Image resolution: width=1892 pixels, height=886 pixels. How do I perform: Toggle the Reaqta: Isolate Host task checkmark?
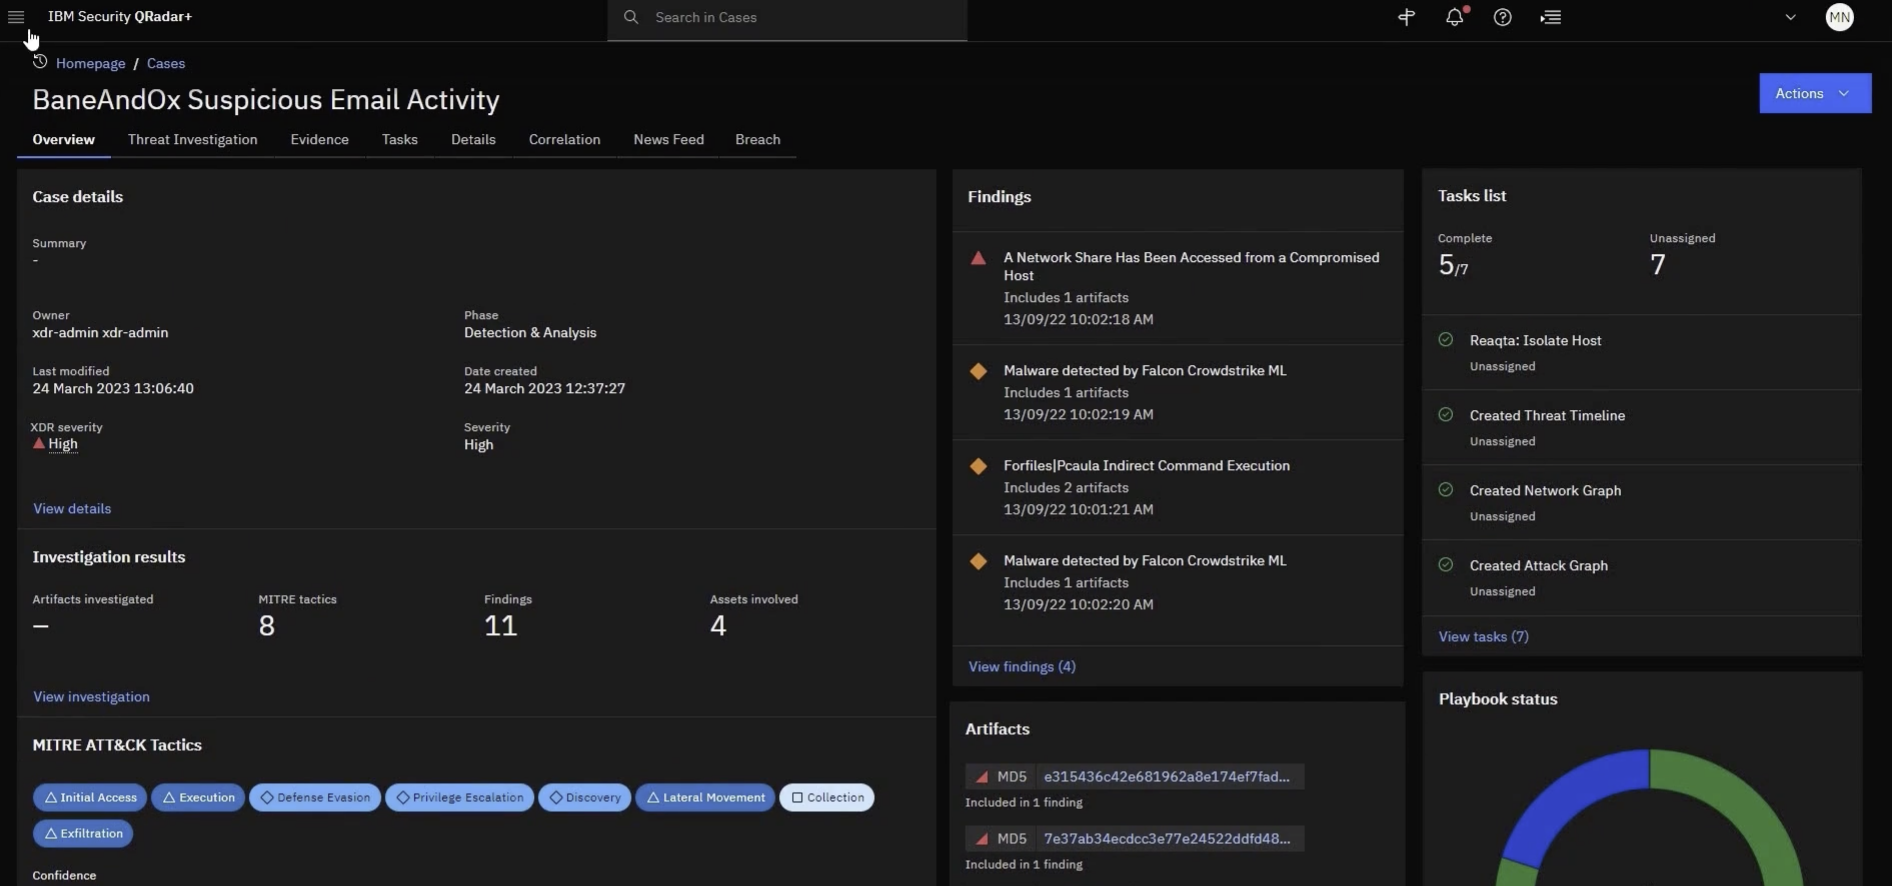(x=1445, y=340)
